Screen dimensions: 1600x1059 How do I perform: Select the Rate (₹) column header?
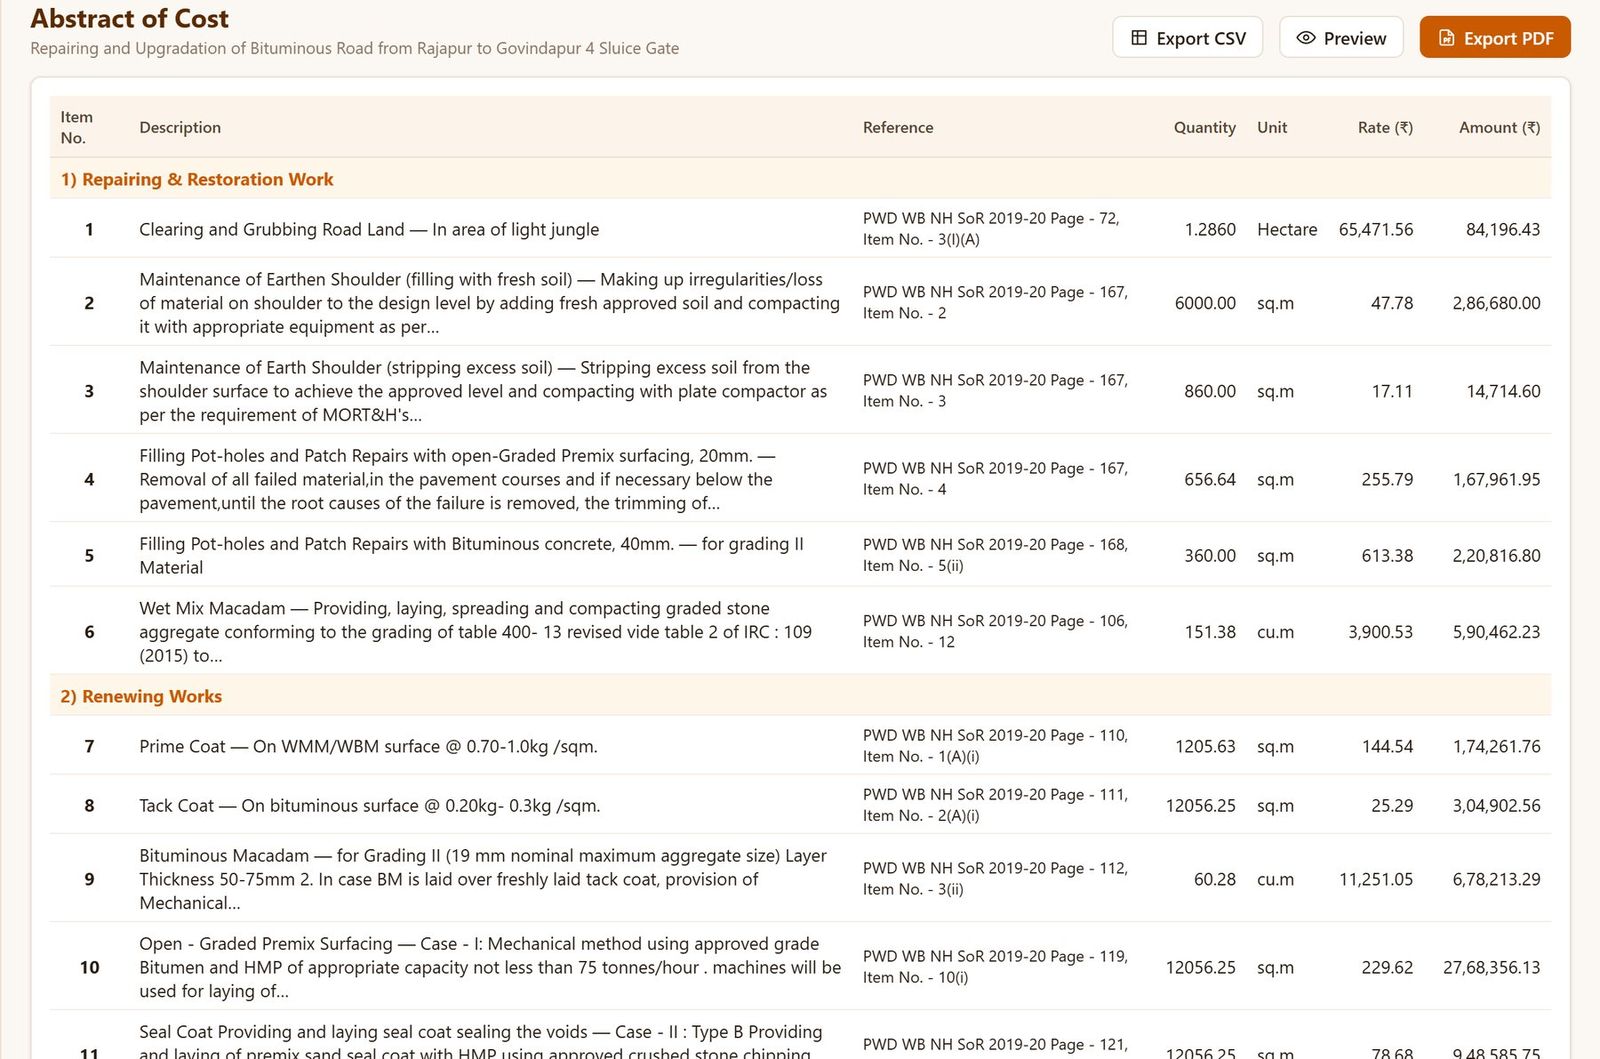(1385, 127)
